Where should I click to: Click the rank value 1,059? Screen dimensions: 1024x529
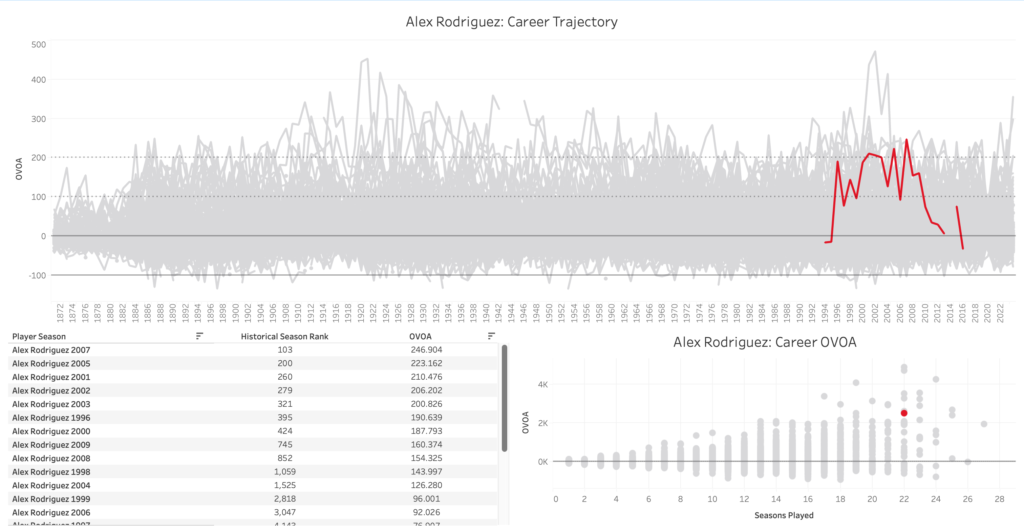point(285,472)
